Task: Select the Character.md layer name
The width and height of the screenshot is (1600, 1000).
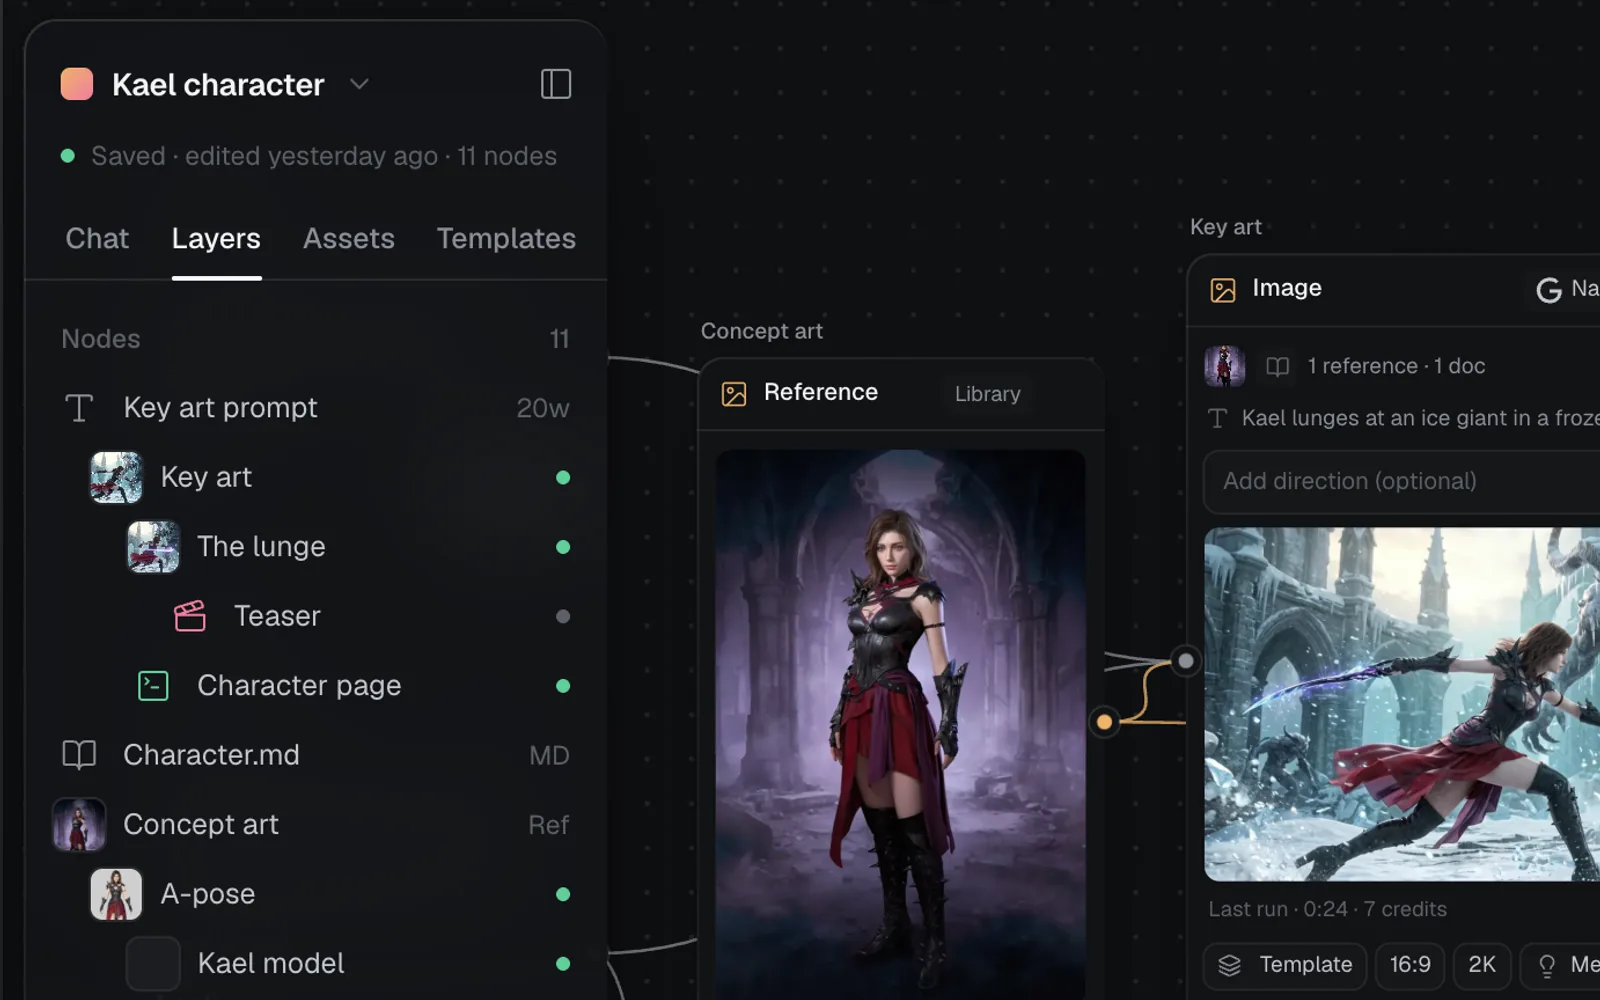Action: 211,755
